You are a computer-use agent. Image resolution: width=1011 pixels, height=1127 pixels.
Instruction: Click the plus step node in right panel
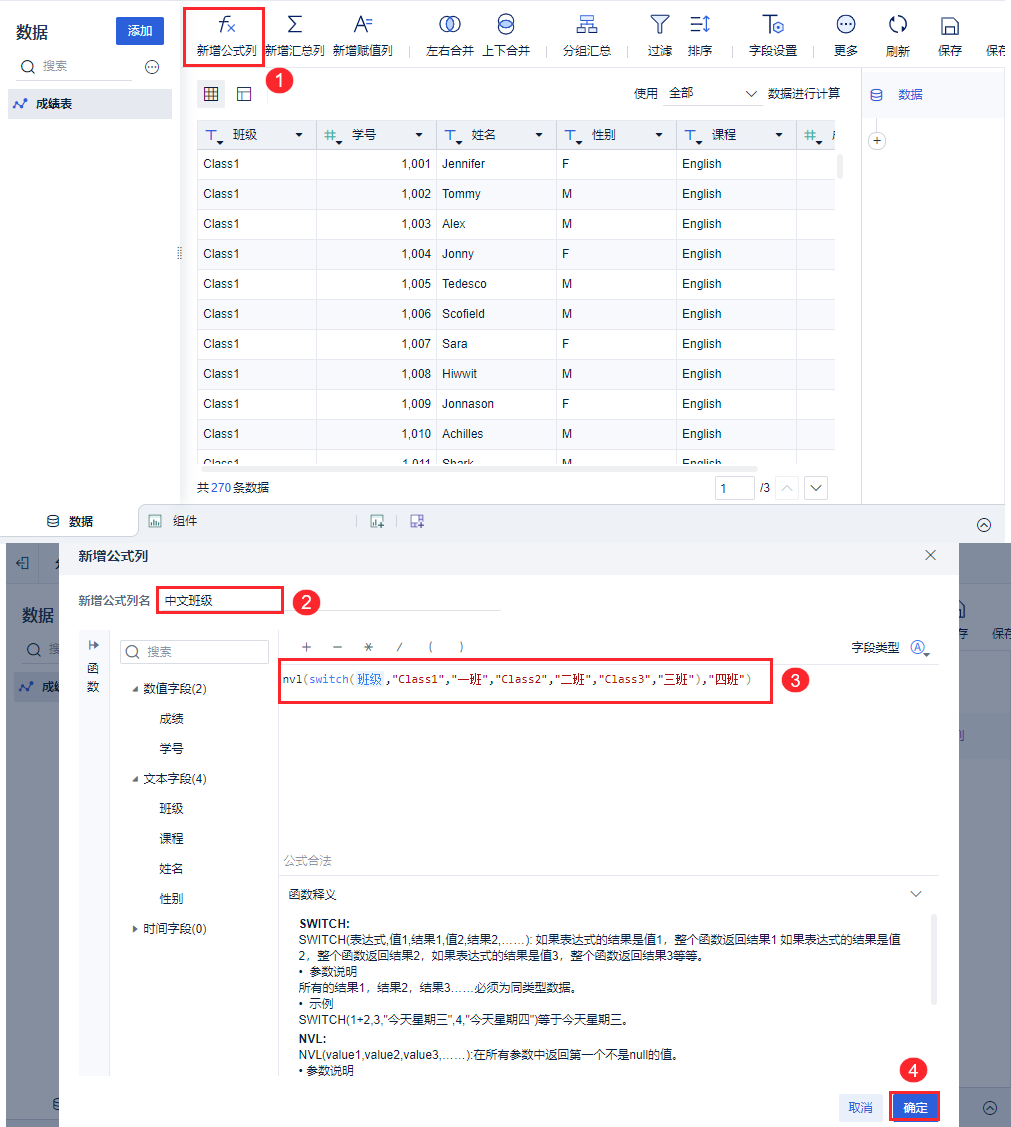877,141
